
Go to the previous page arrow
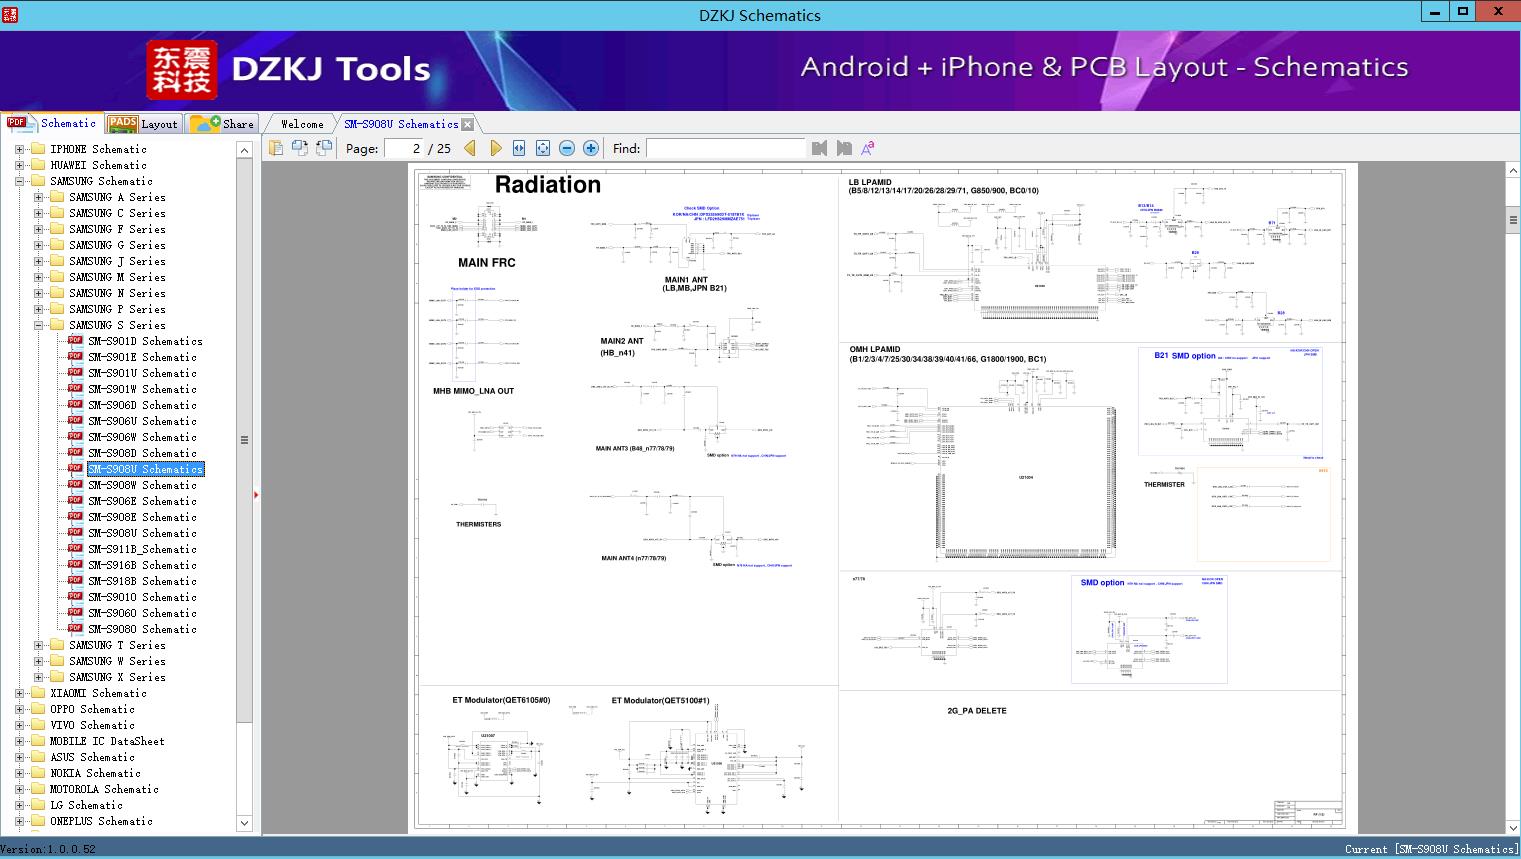click(470, 148)
